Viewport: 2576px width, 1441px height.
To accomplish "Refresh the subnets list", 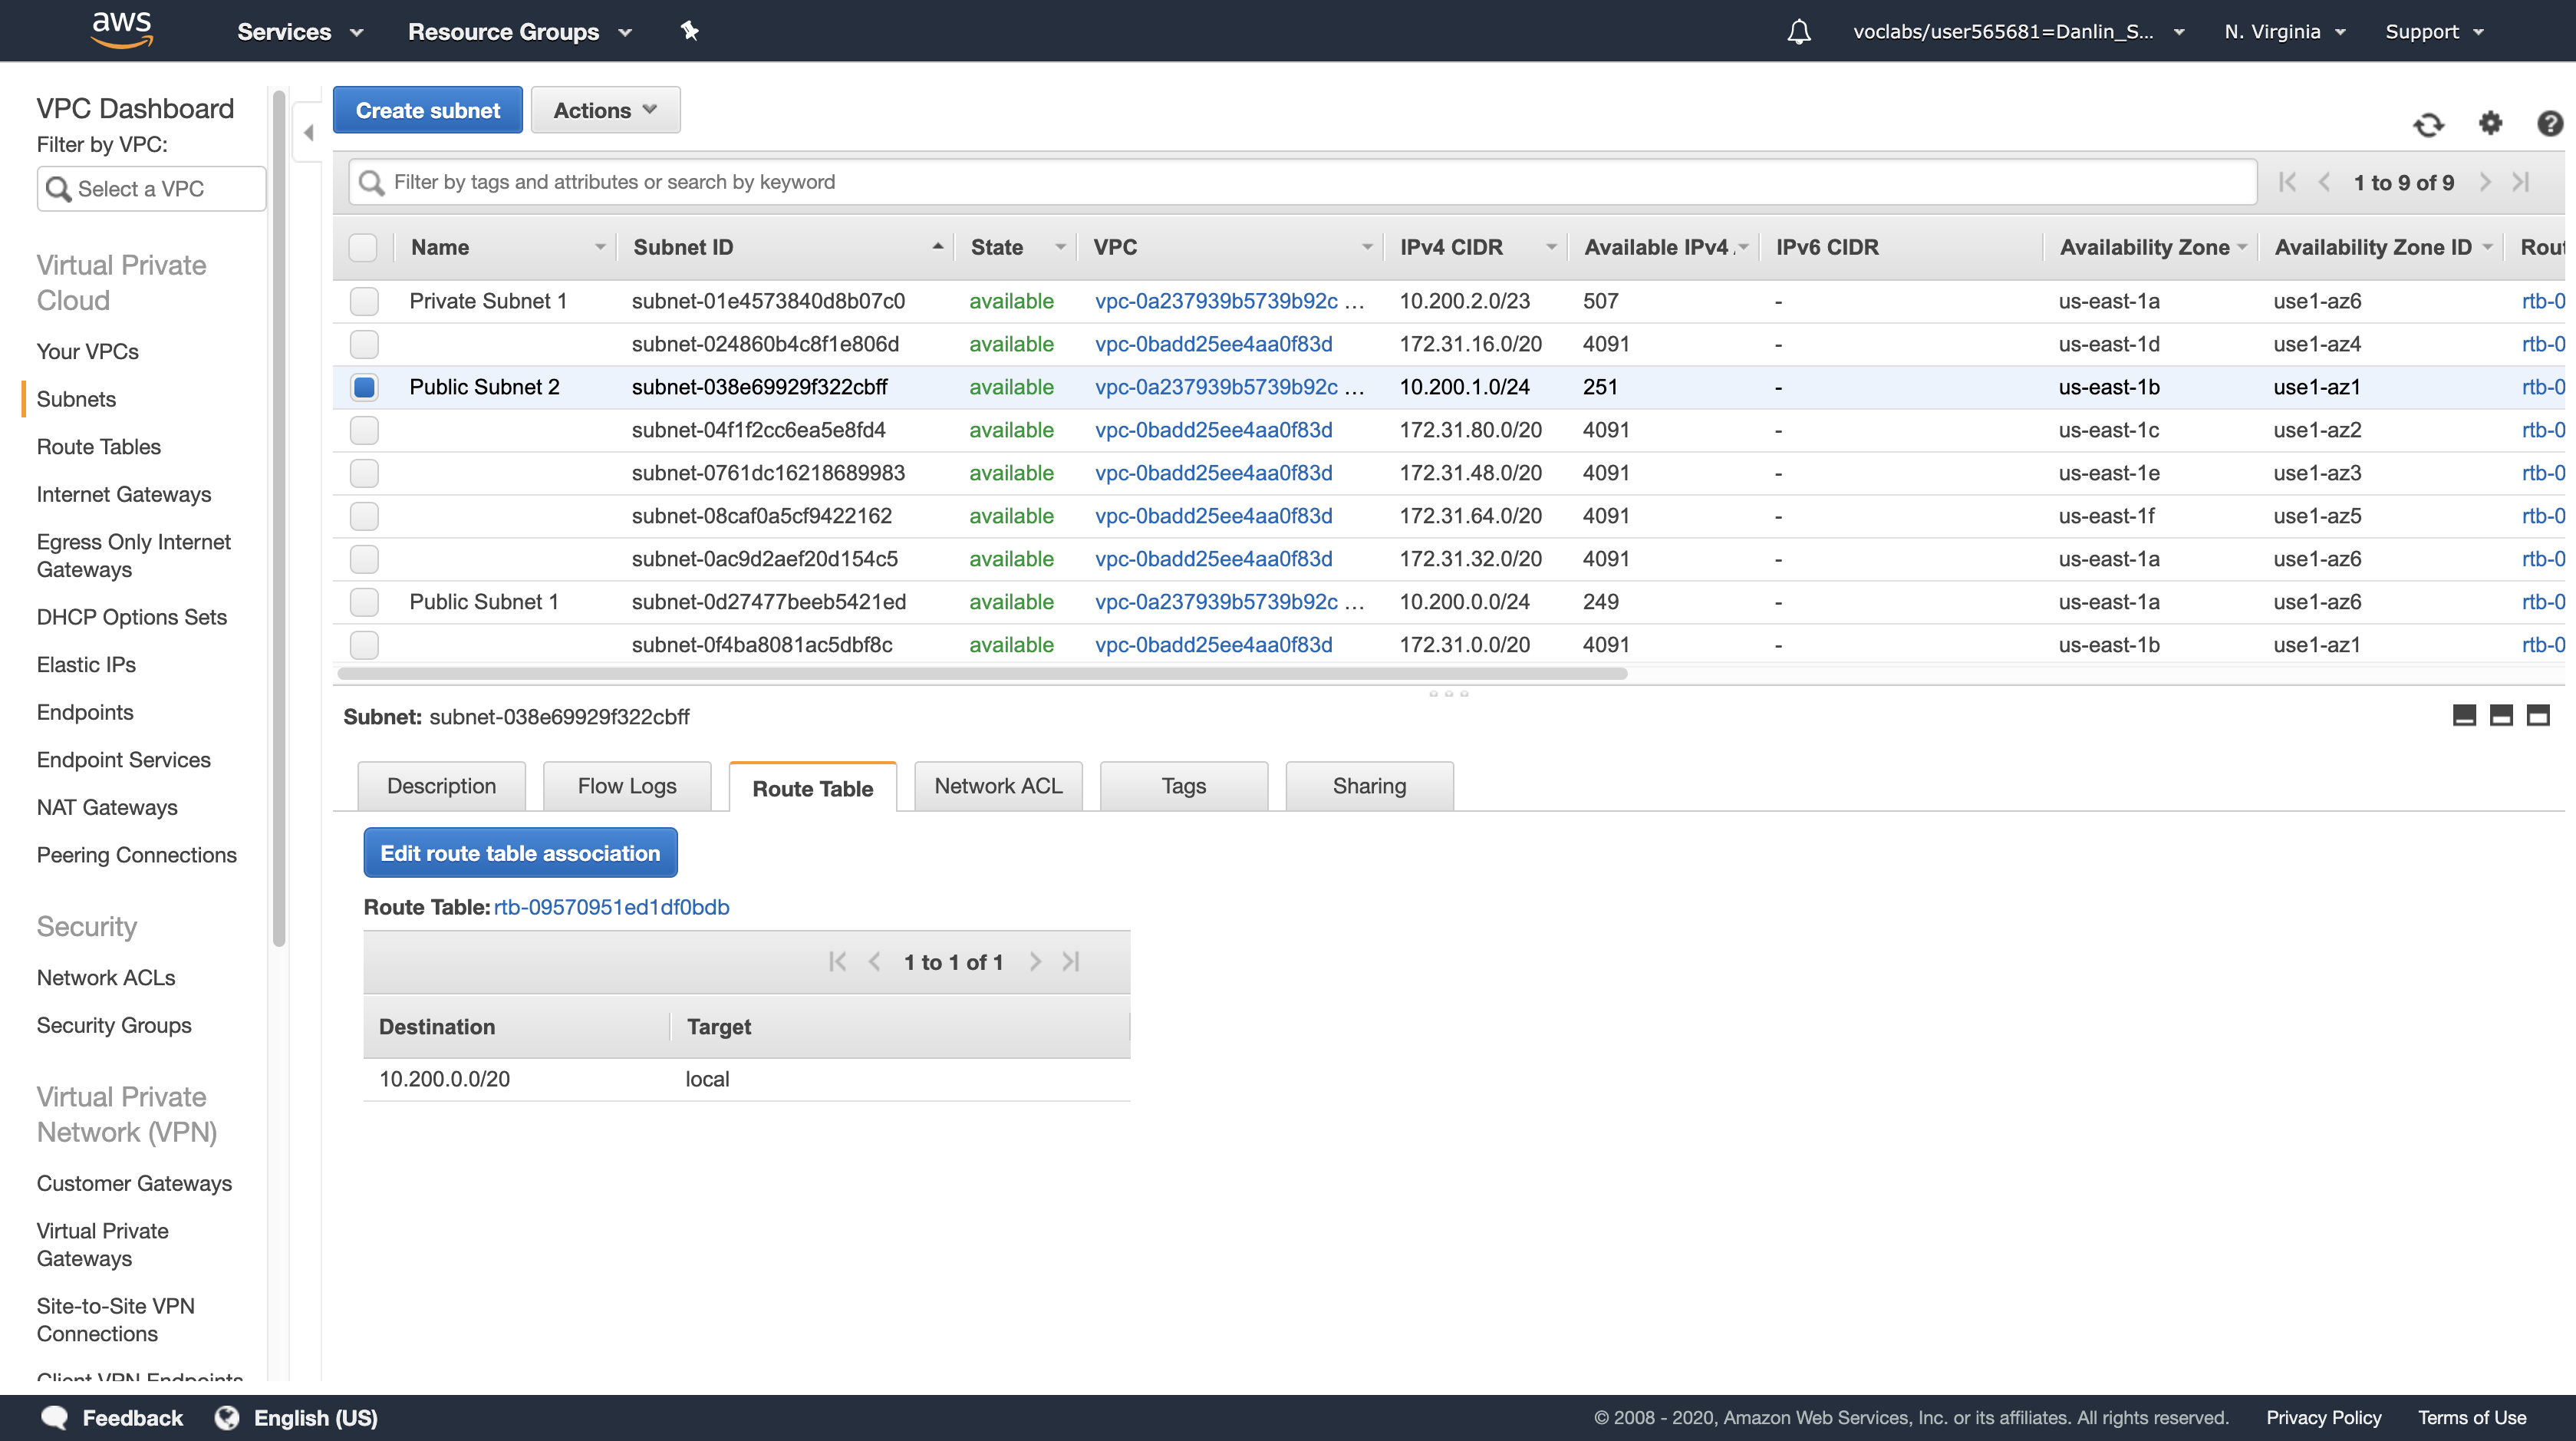I will [x=2428, y=124].
